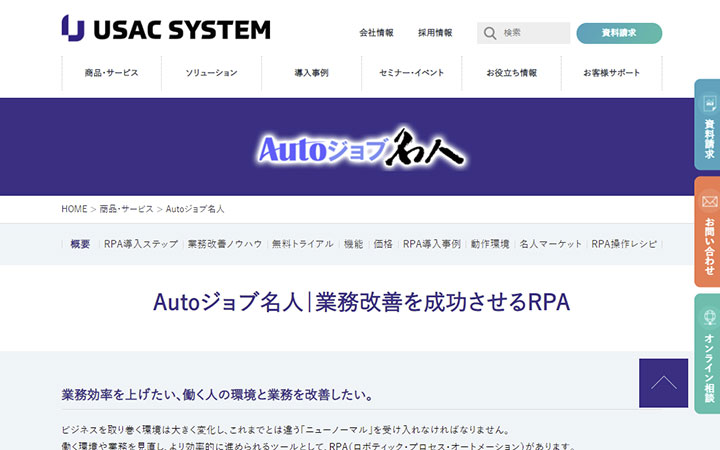Open the 導入事例 menu
The height and width of the screenshot is (450, 720).
click(311, 73)
